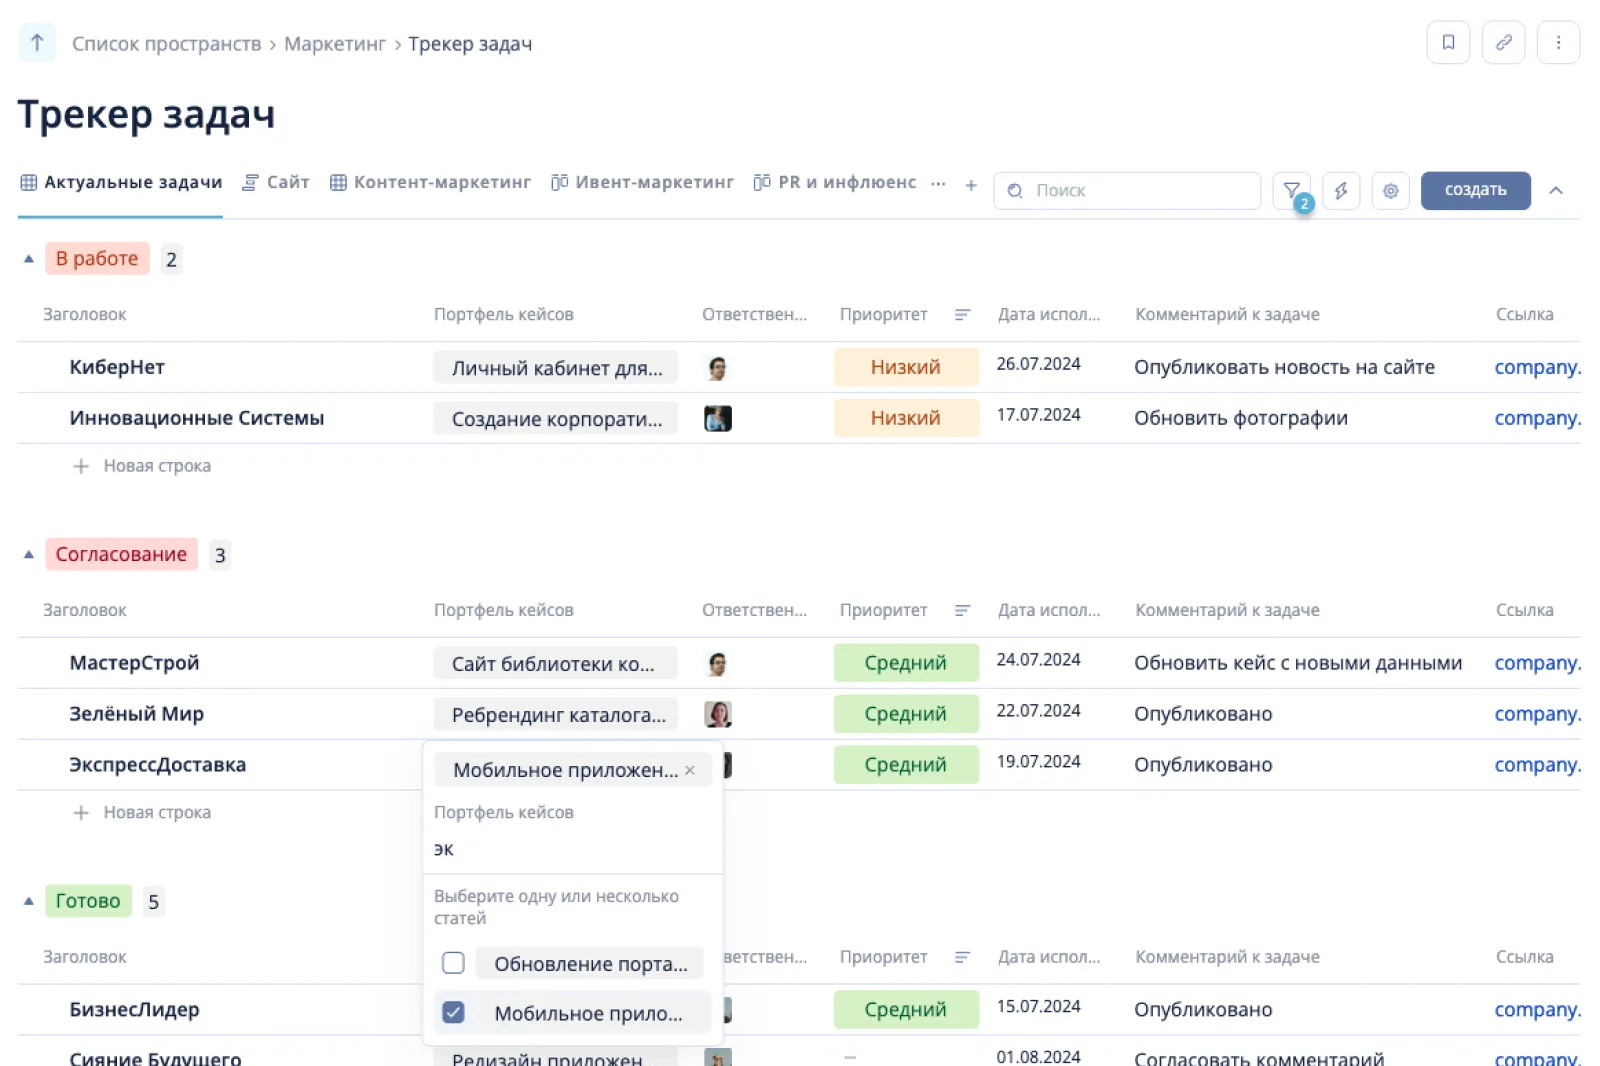Click the lightning bolt automation icon
This screenshot has height=1066, width=1600.
[1341, 190]
